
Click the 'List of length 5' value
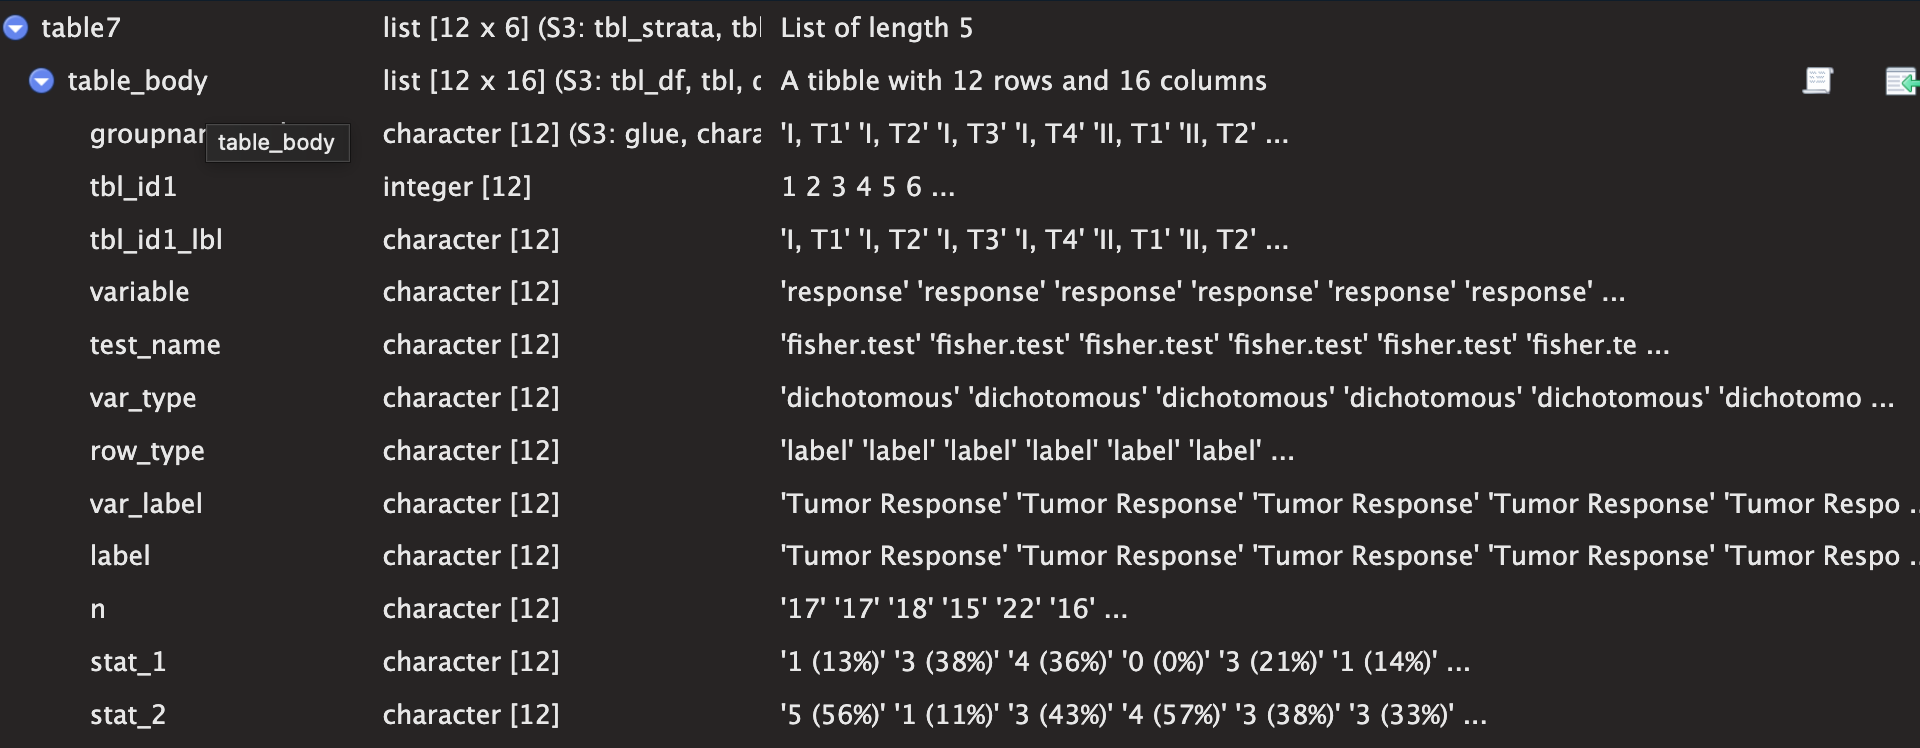(x=876, y=28)
